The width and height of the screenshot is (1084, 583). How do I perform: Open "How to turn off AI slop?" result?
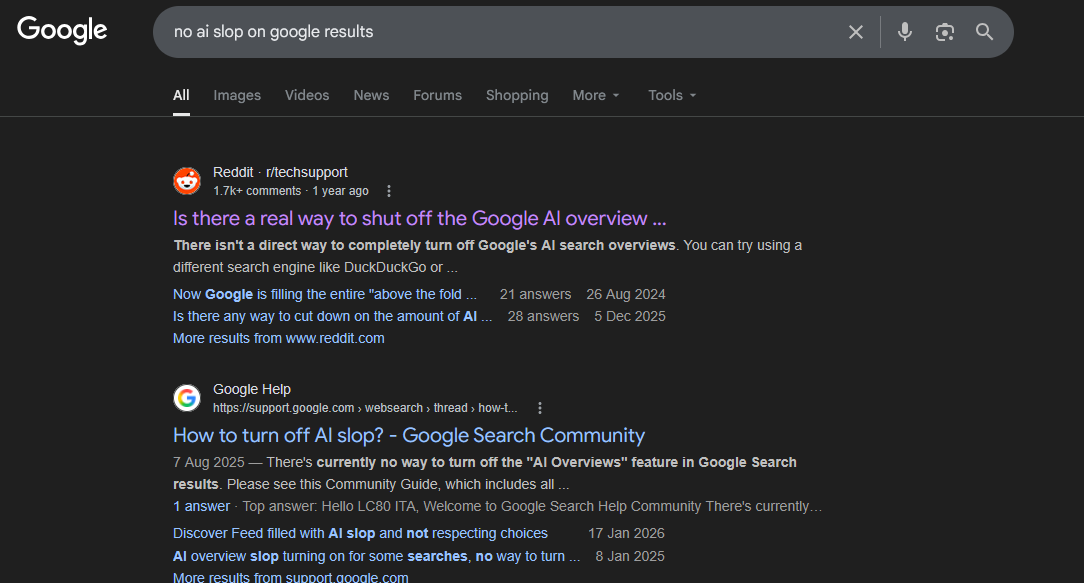pyautogui.click(x=408, y=435)
